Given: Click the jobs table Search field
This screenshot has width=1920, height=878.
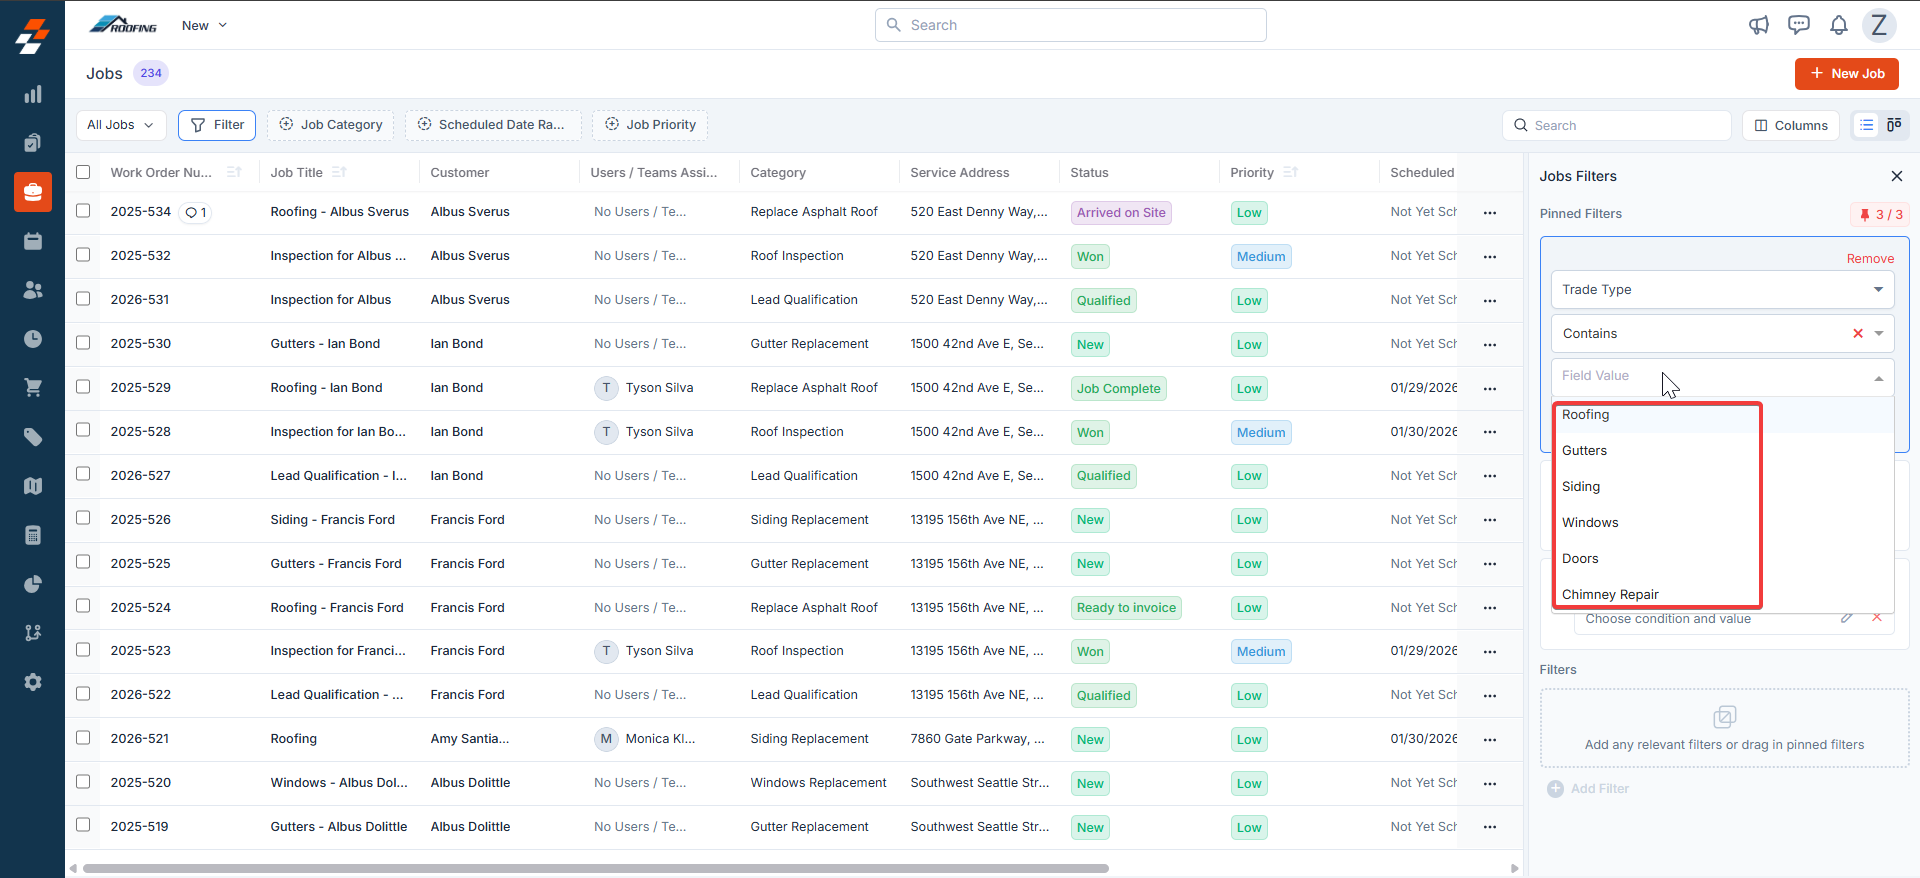Looking at the screenshot, I should click(1617, 125).
